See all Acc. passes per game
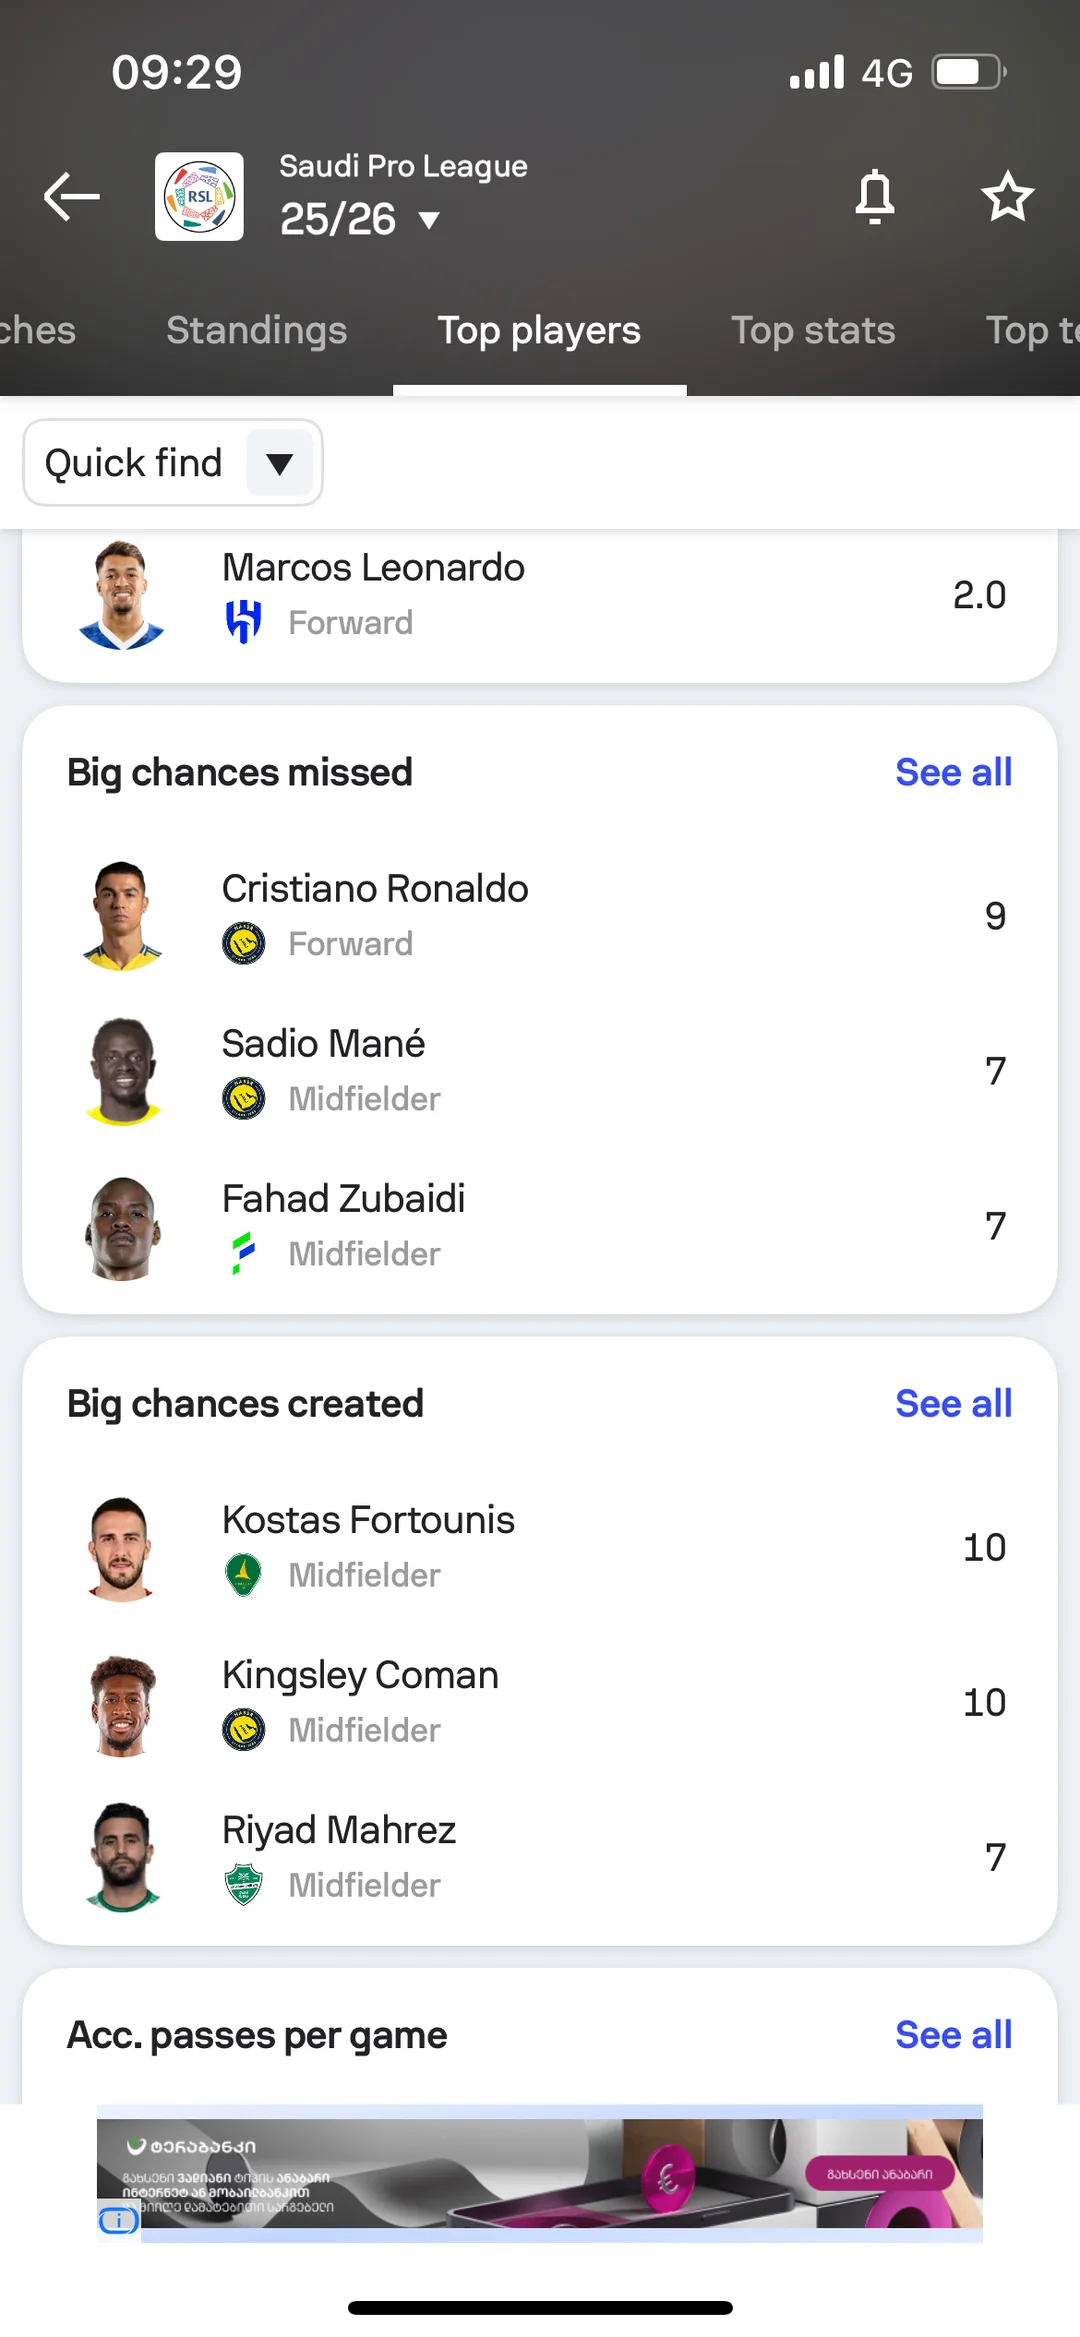The width and height of the screenshot is (1080, 2337). [953, 2035]
